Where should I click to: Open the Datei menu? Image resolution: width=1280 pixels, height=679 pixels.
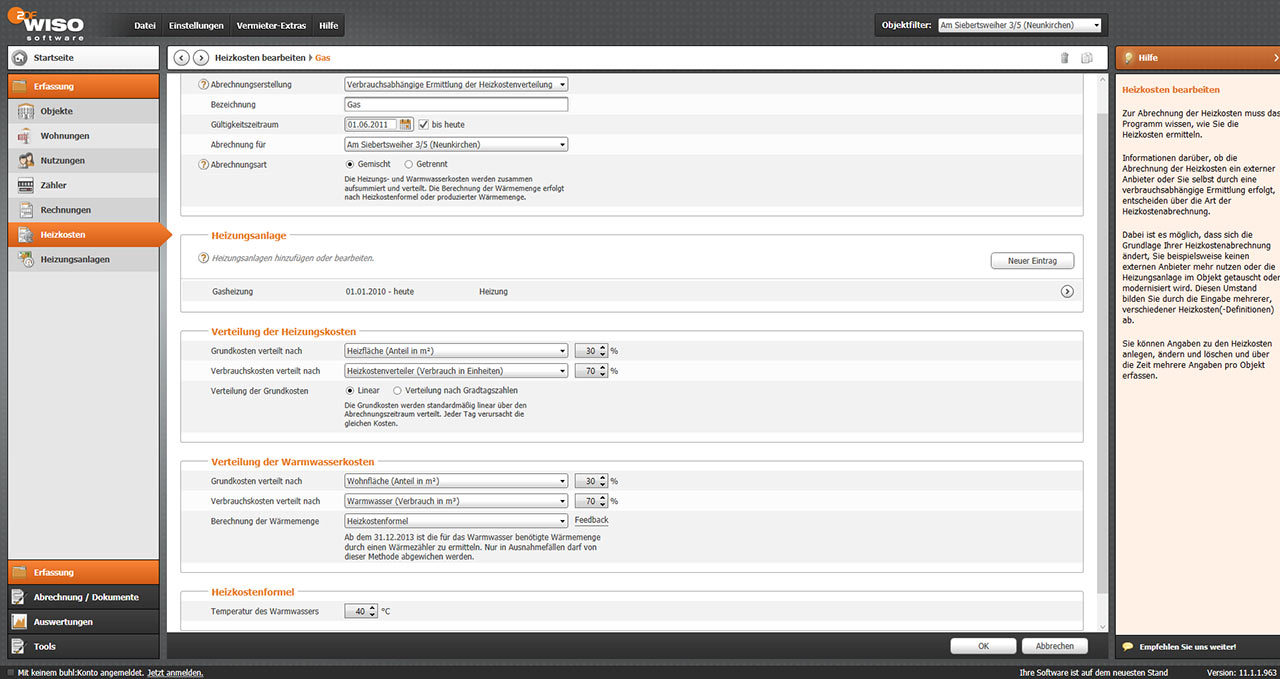tap(145, 25)
